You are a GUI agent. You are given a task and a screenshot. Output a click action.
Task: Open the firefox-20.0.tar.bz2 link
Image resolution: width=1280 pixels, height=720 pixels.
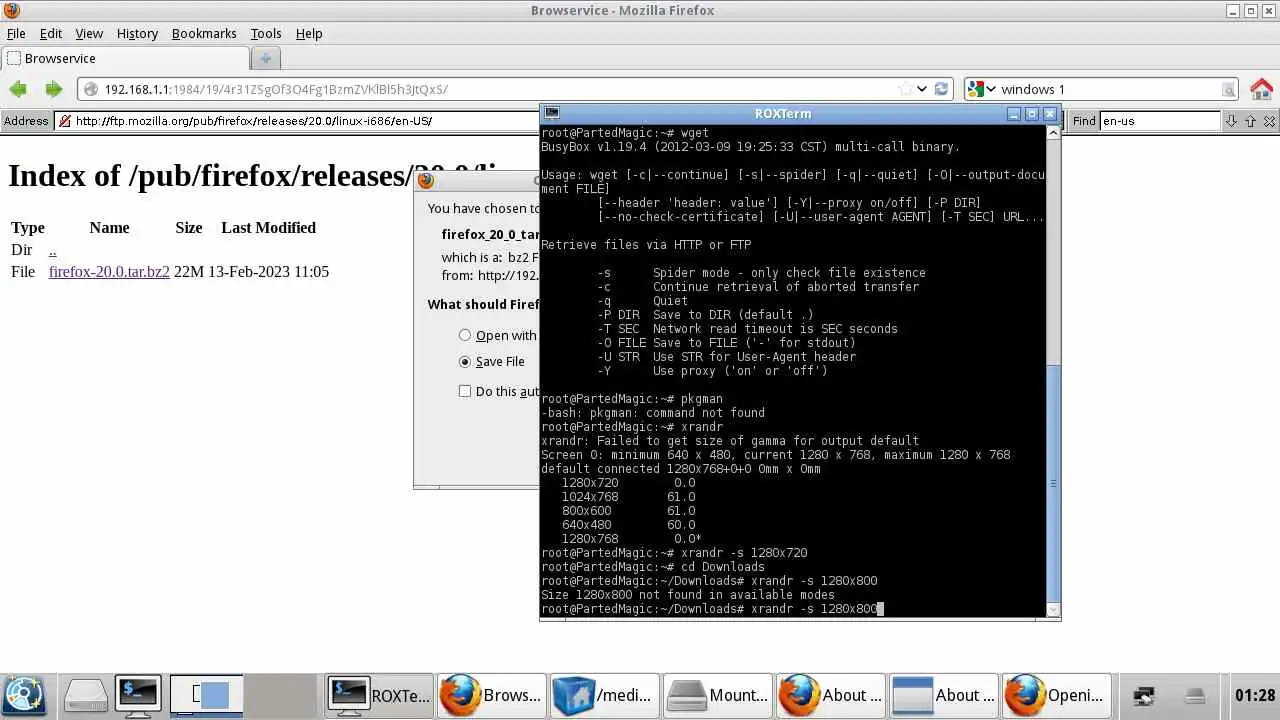(109, 272)
